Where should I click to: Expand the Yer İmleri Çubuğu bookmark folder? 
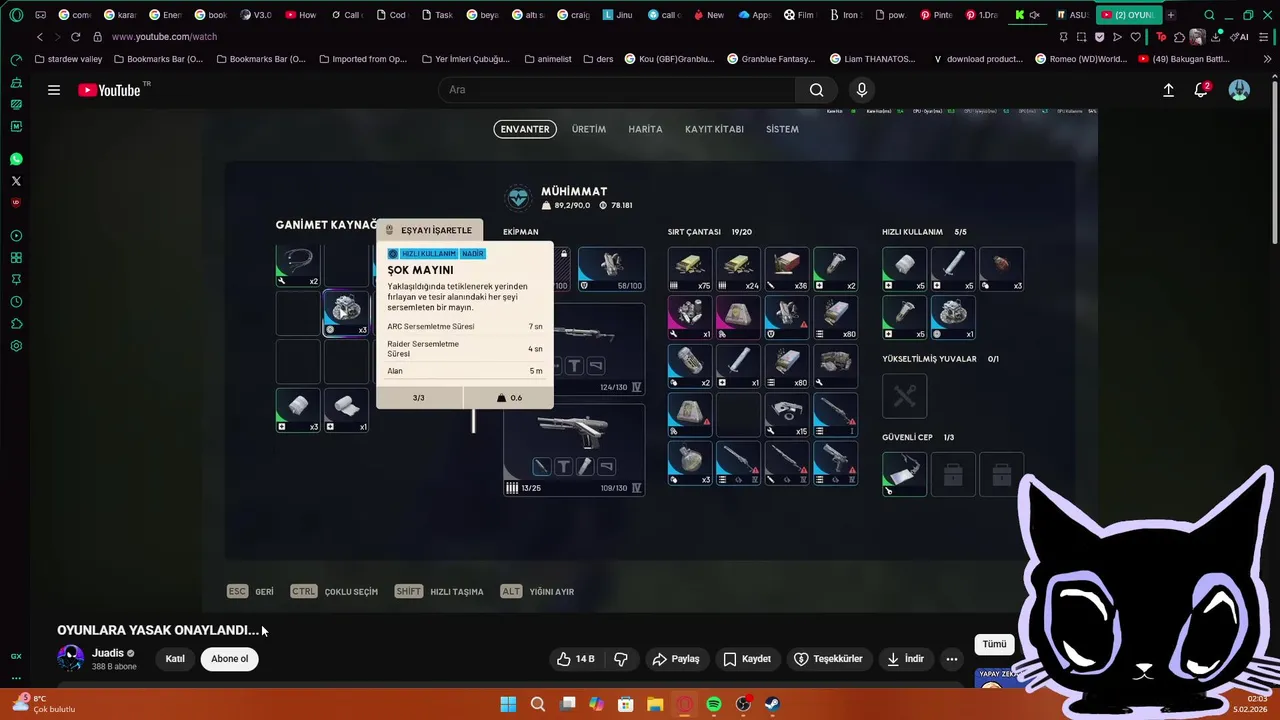point(465,59)
